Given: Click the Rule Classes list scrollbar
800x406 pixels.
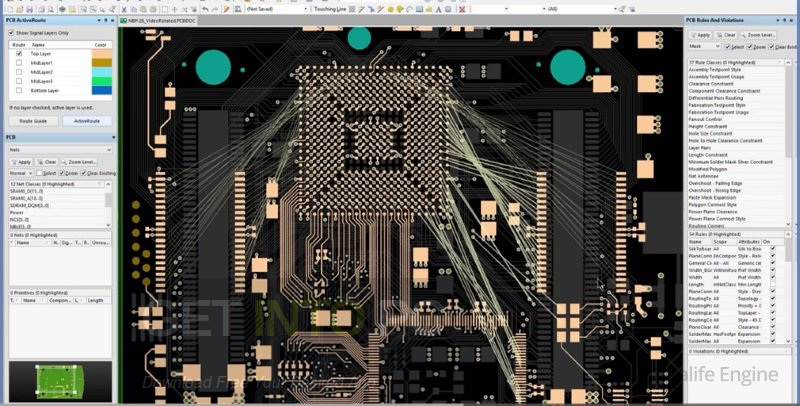Looking at the screenshot, I should coord(788,145).
